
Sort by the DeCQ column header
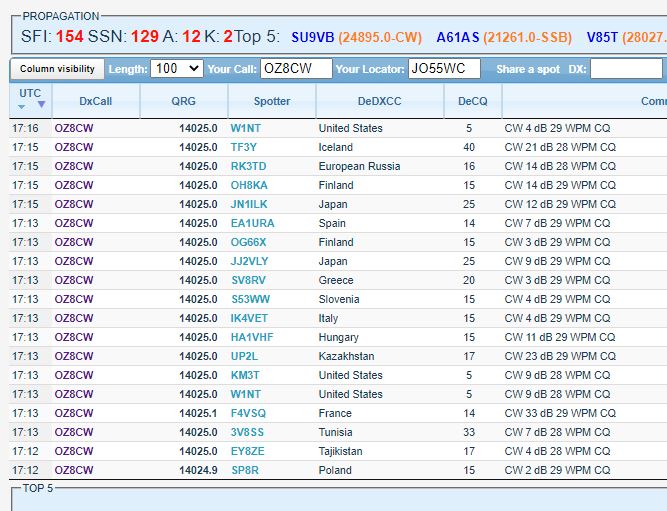473,101
